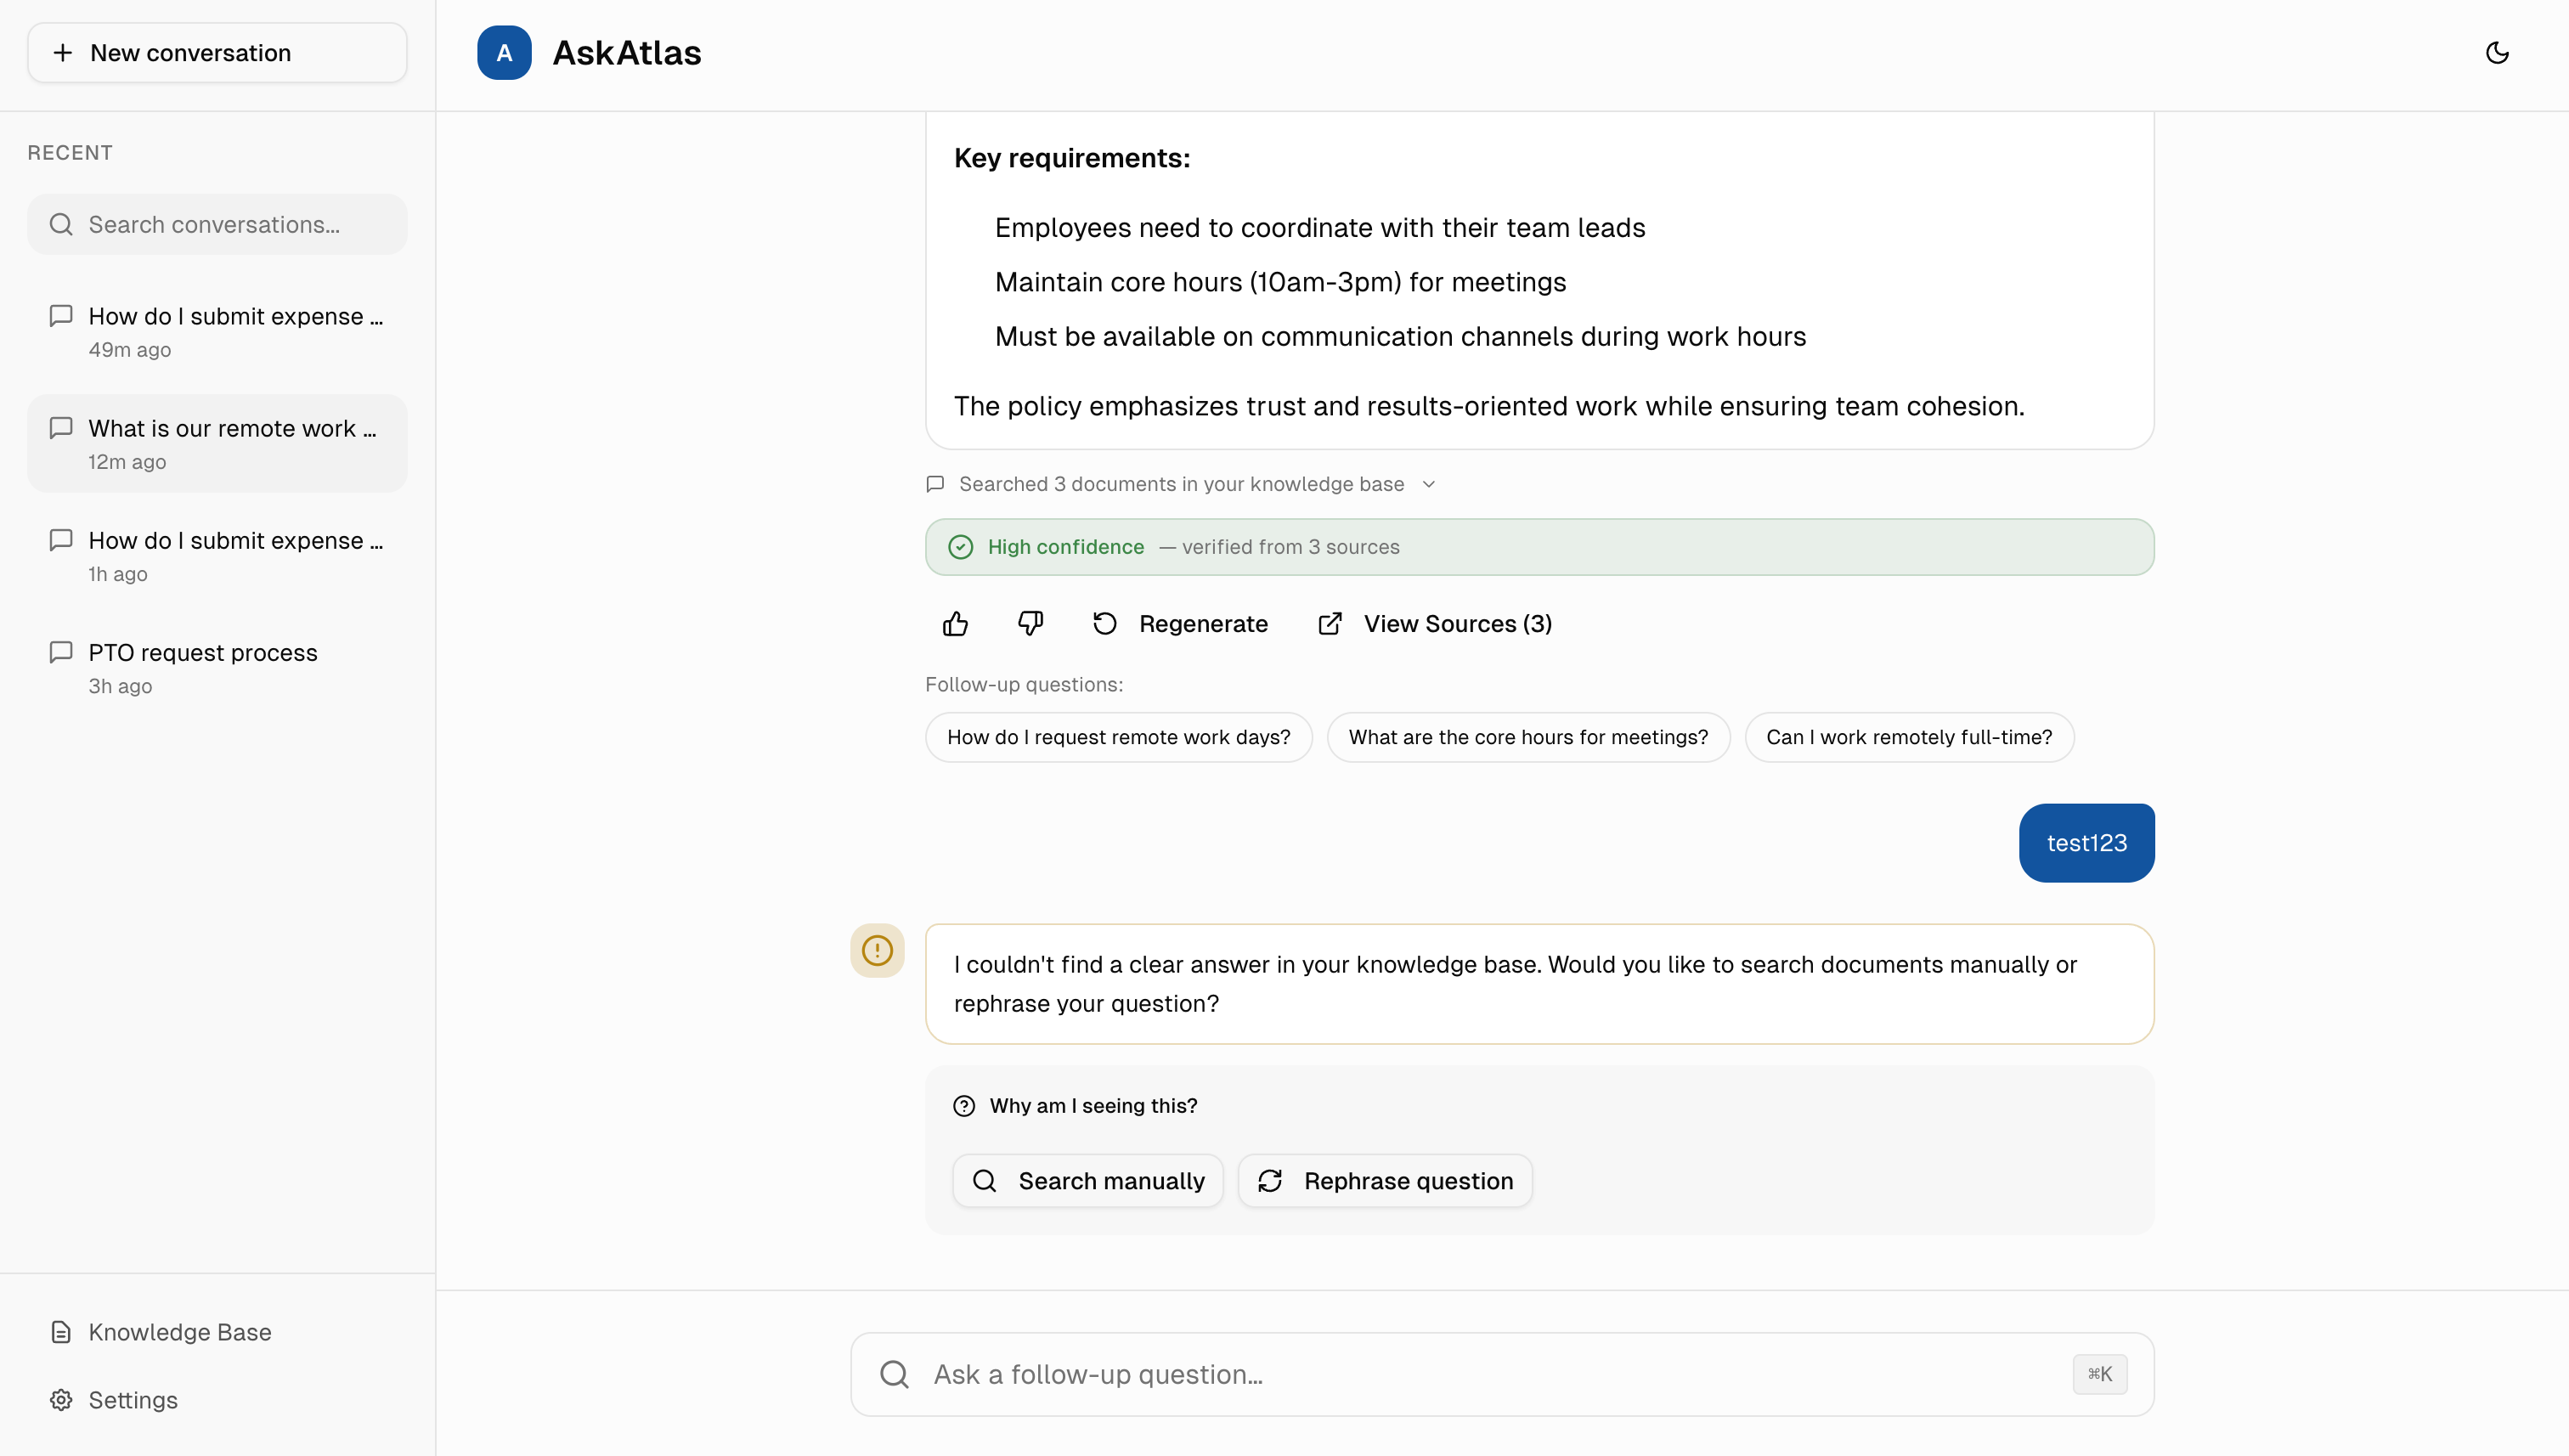Start a New conversation
2569x1456 pixels.
[217, 53]
